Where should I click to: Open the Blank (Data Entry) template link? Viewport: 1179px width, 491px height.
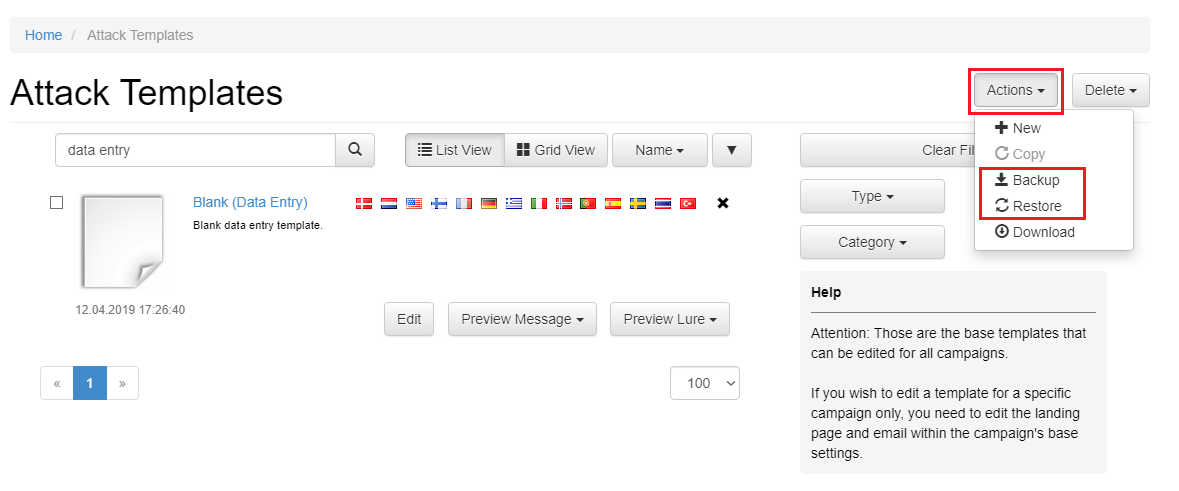[250, 202]
